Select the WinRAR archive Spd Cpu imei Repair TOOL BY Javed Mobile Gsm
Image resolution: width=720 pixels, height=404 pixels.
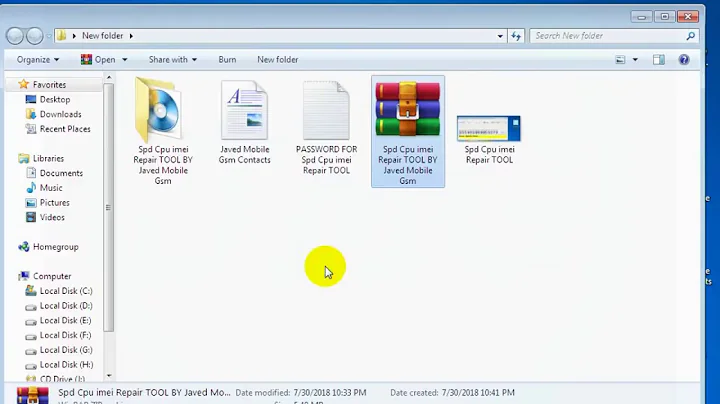coord(408,131)
